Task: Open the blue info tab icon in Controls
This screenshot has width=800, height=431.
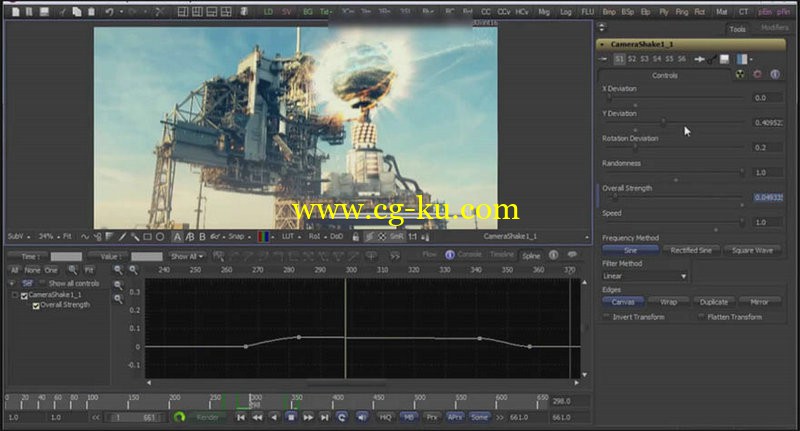Action: (x=775, y=74)
